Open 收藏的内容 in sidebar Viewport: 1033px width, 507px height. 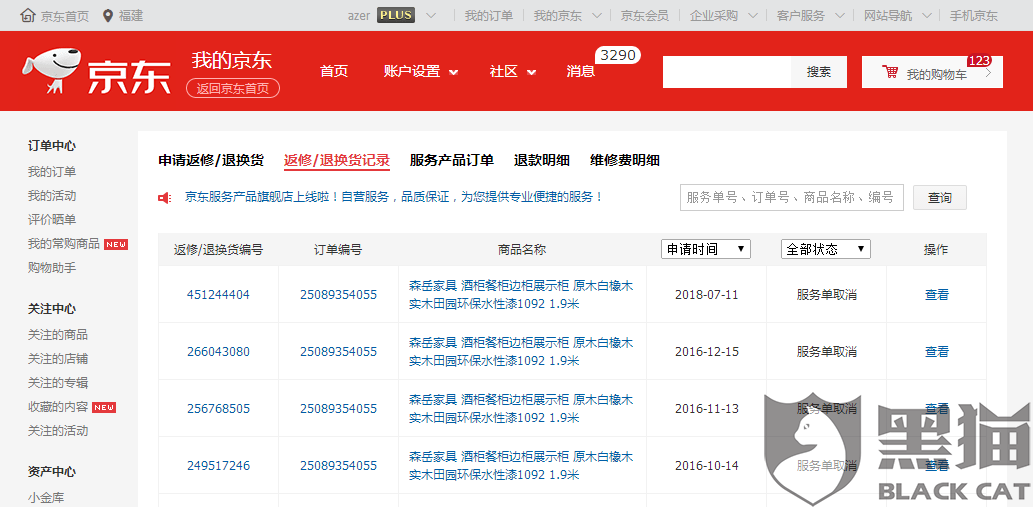pyautogui.click(x=57, y=407)
